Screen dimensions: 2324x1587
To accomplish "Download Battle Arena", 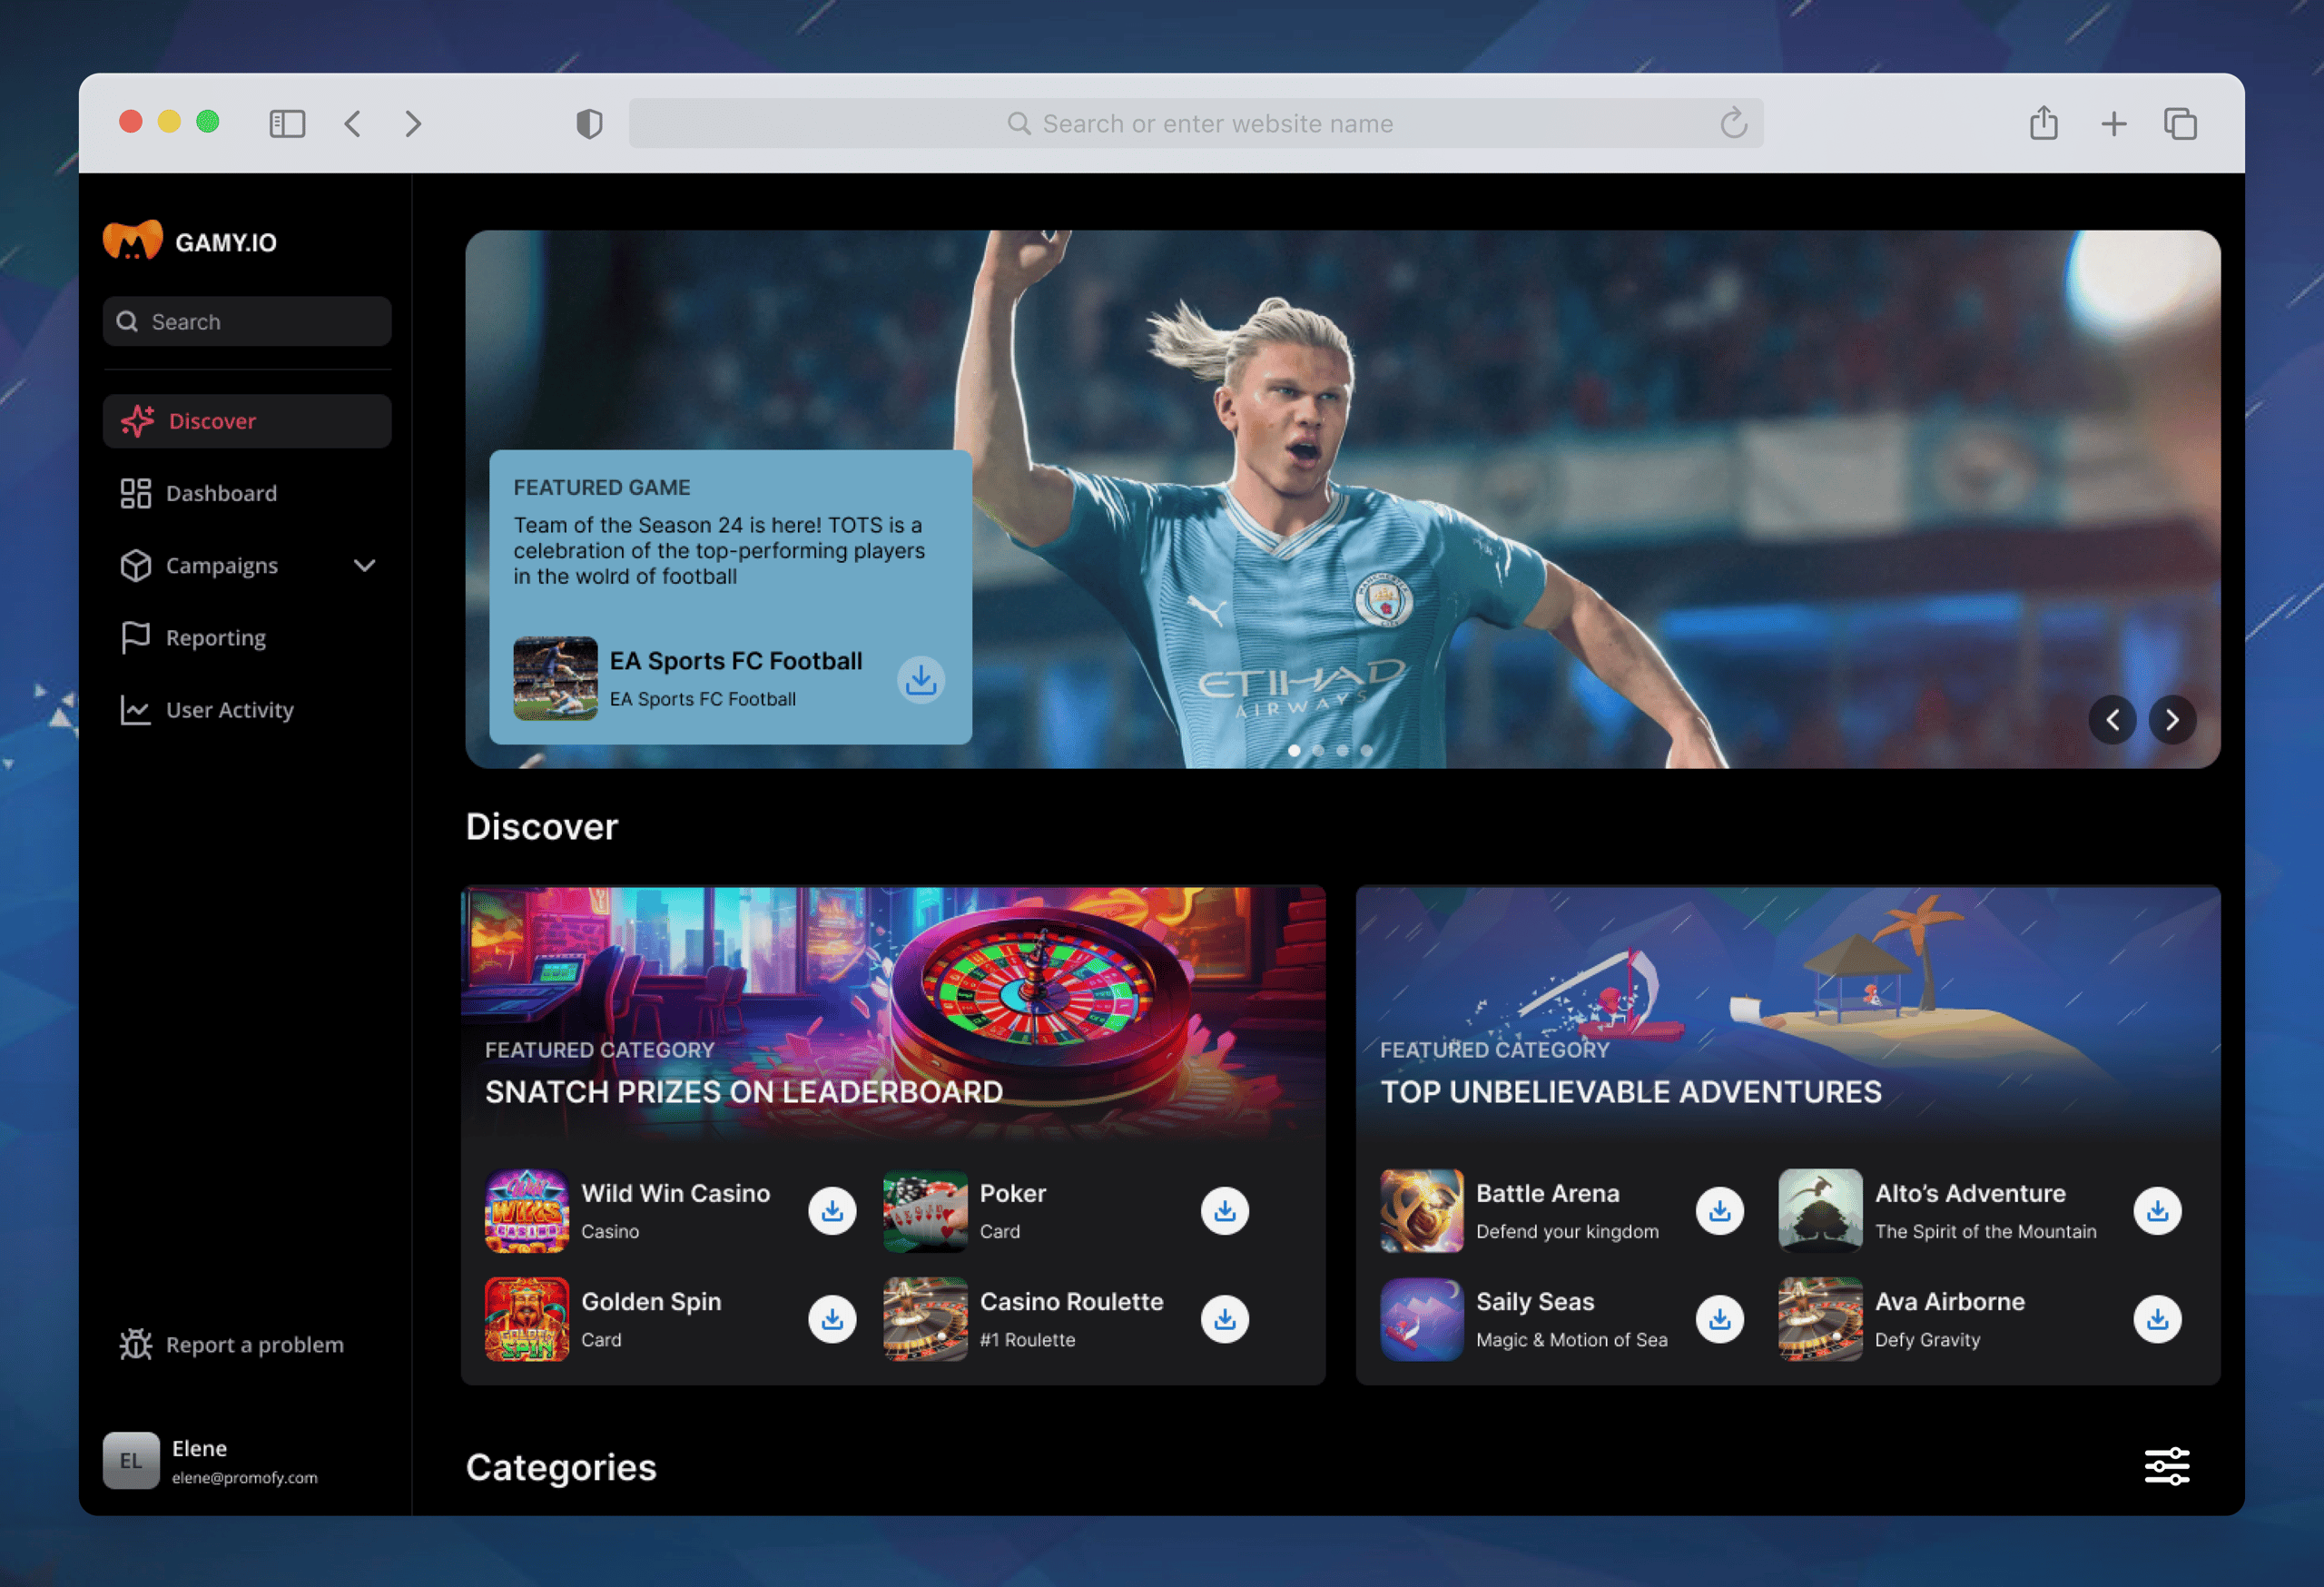I will pos(1720,1211).
